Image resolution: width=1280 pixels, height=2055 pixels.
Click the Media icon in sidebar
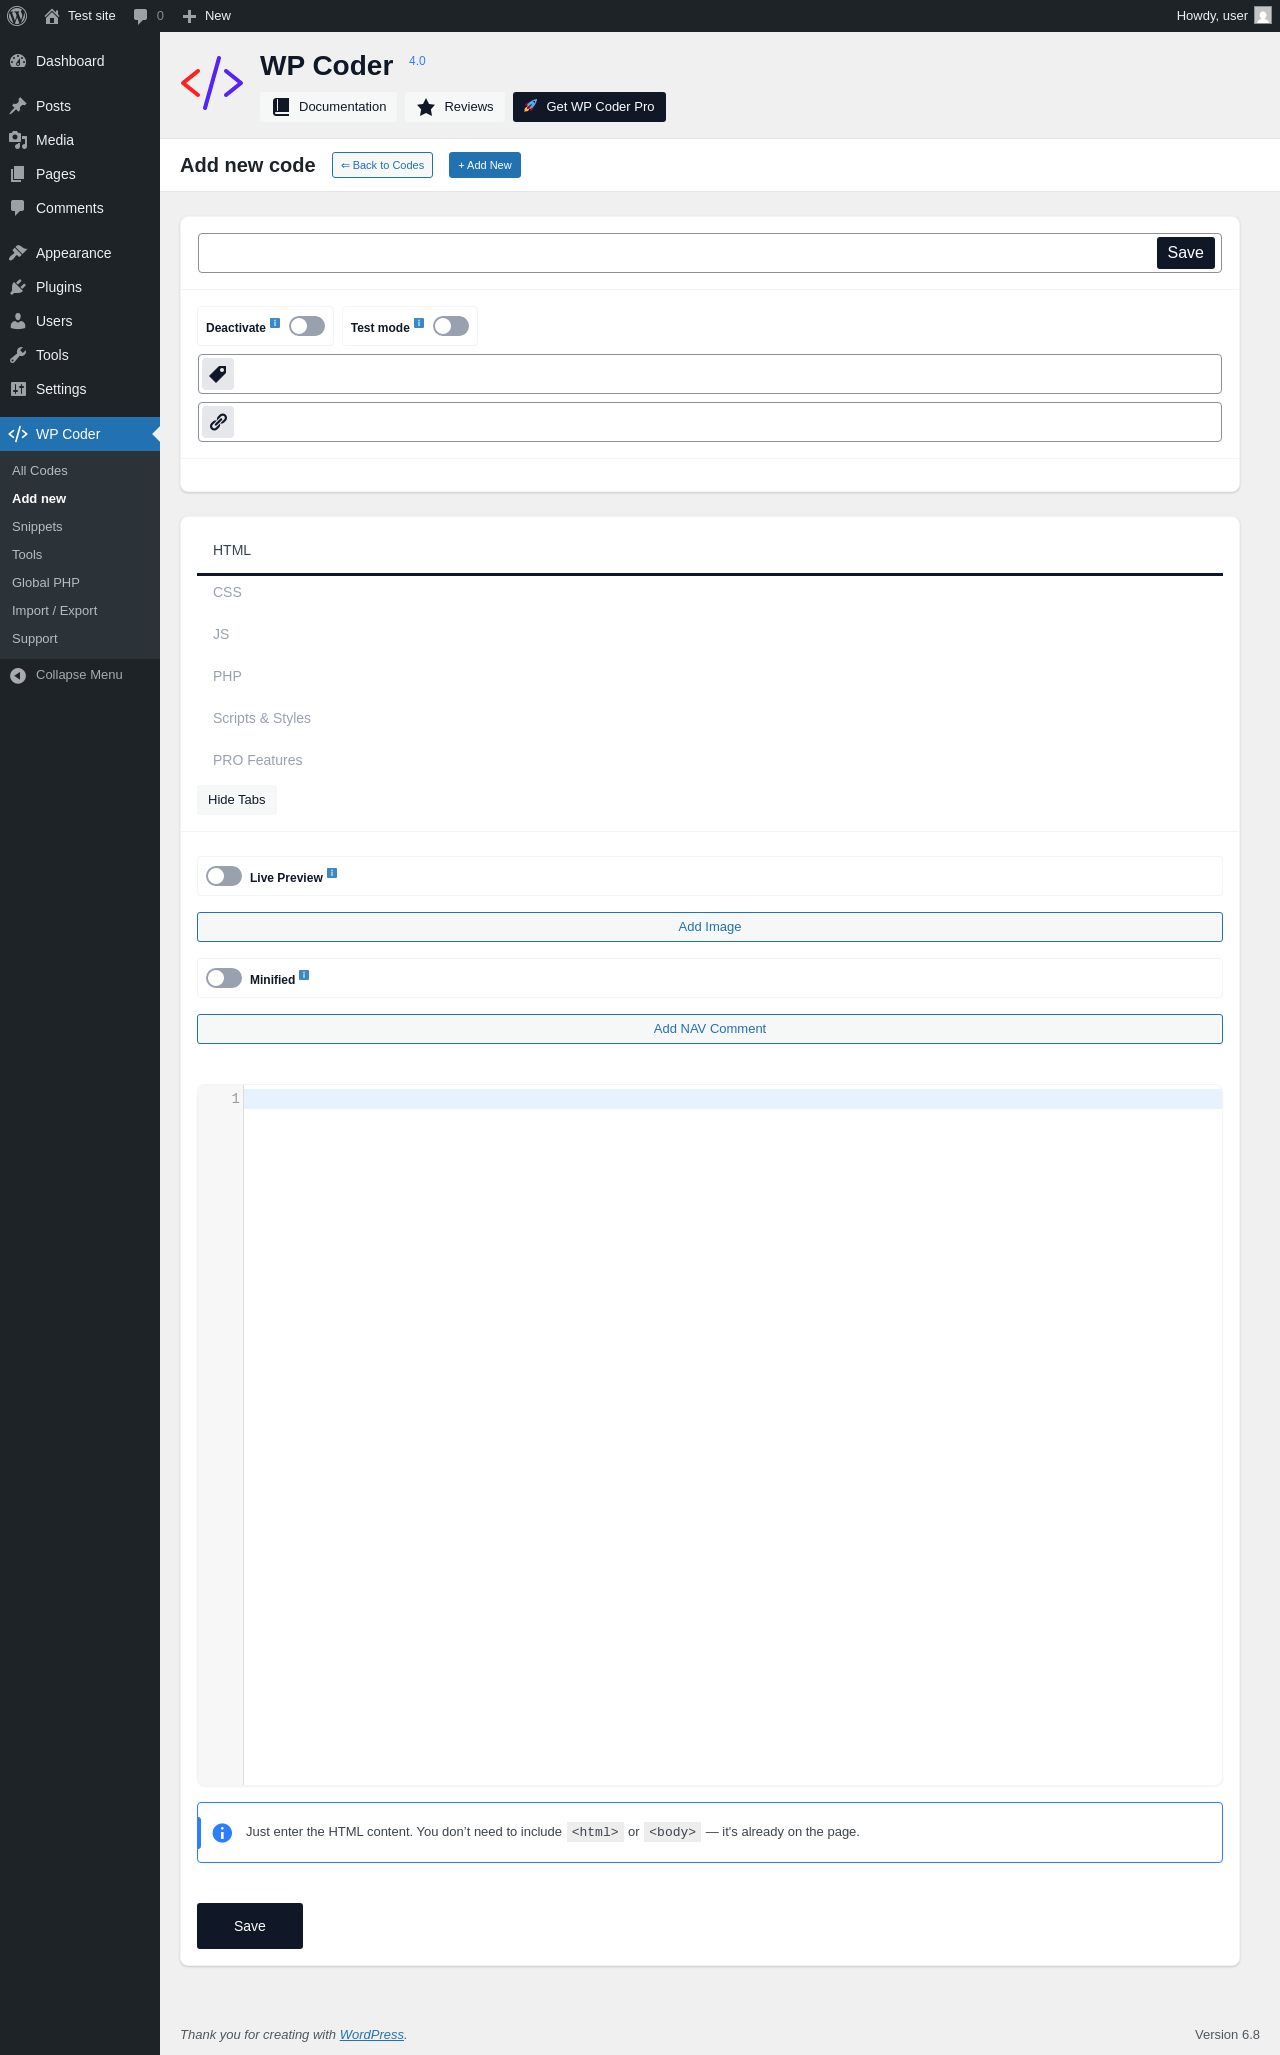18,140
